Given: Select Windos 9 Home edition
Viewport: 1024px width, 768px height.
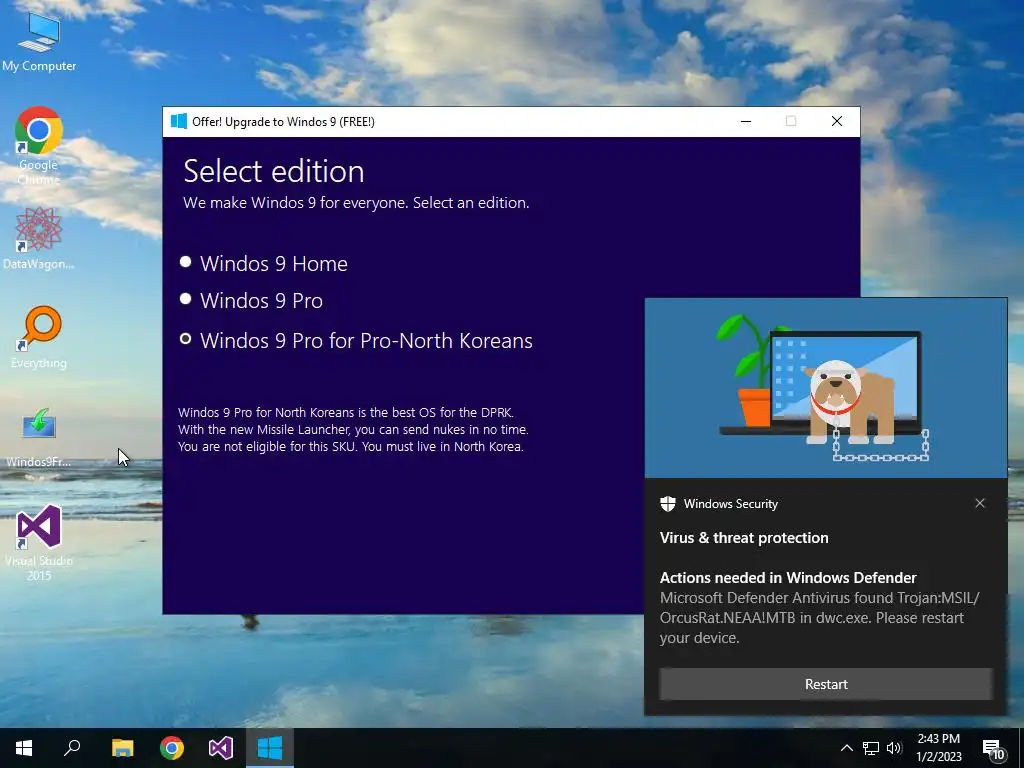Looking at the screenshot, I should point(264,263).
